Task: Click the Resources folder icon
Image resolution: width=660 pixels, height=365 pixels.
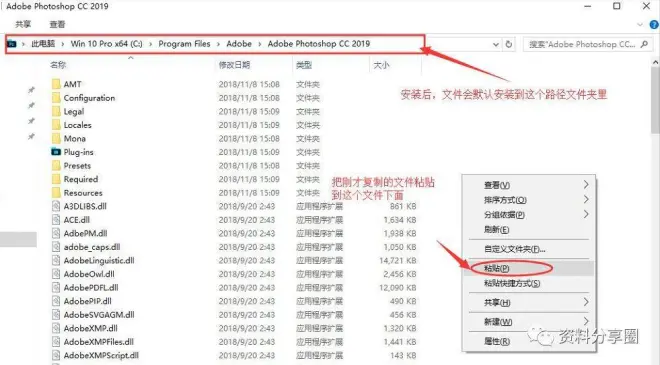Action: click(56, 192)
